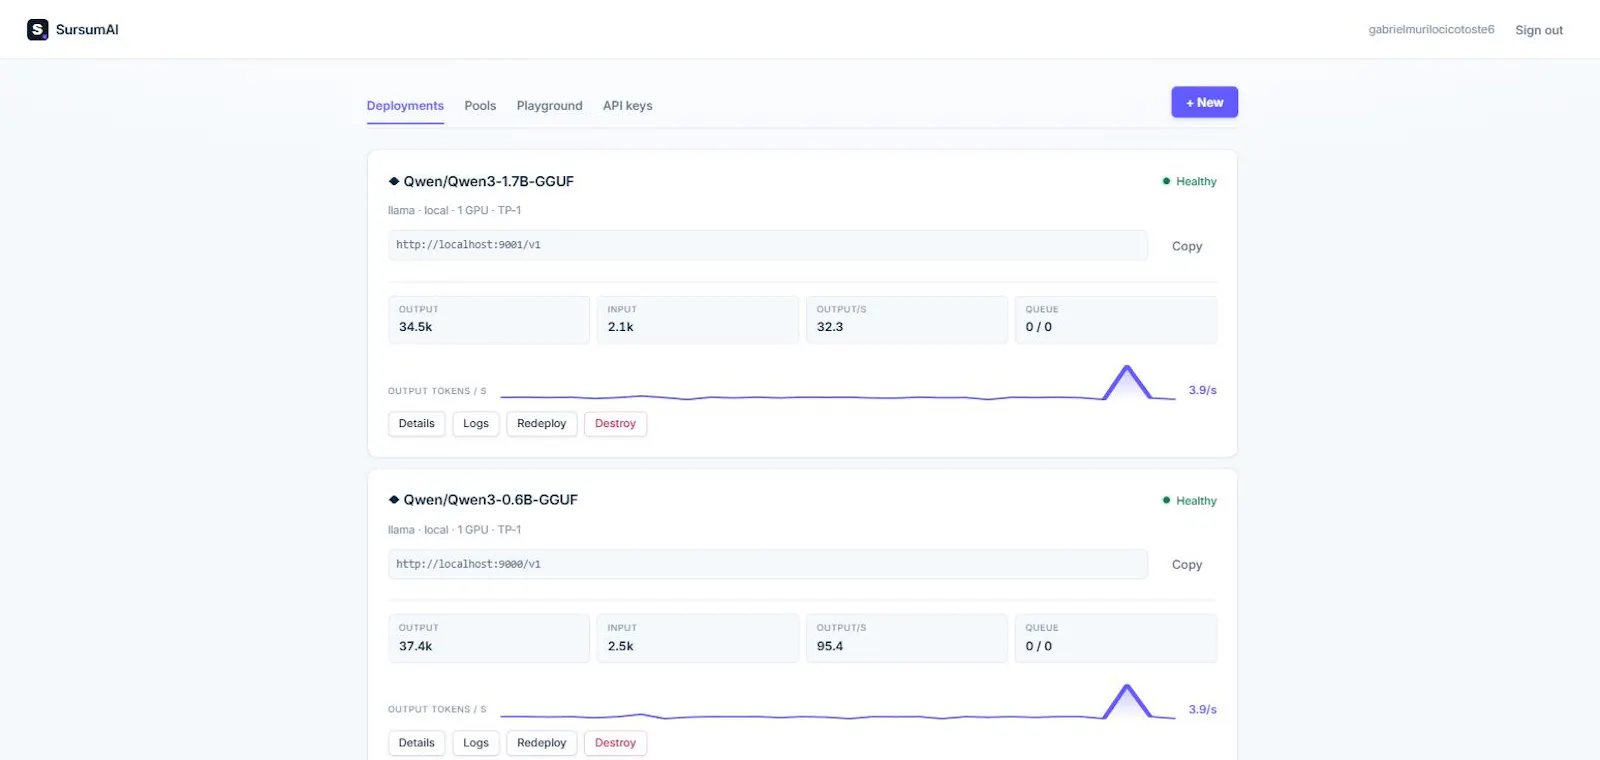Screen dimensions: 1600x760
Task: Sign out of the account
Action: (x=1538, y=30)
